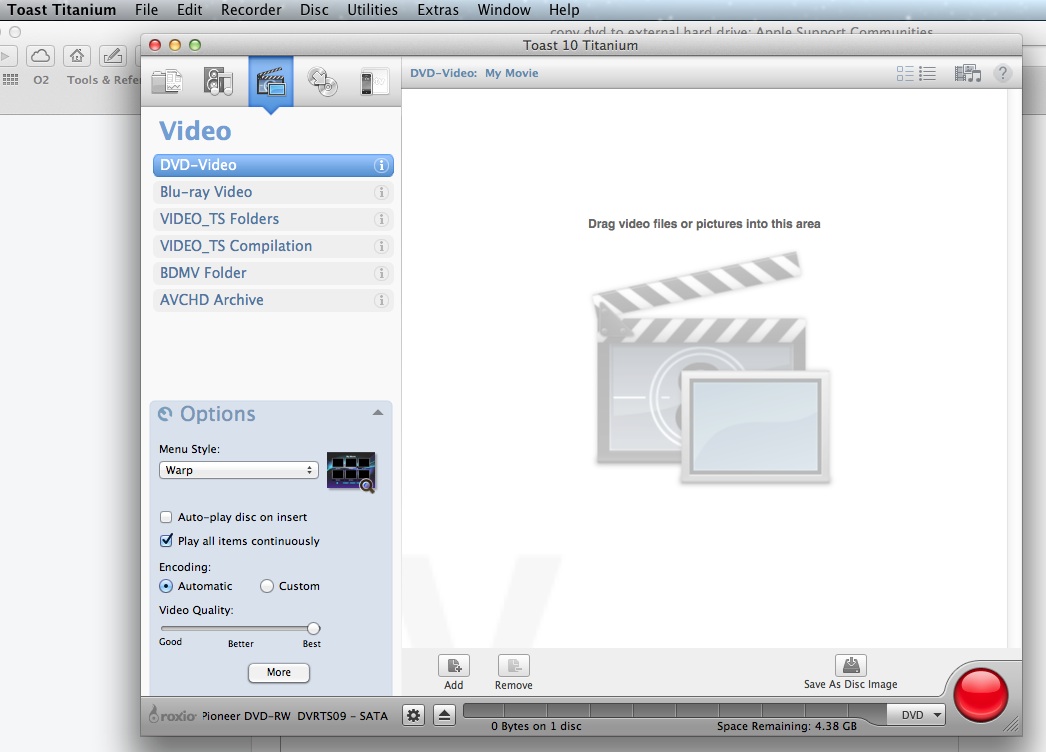Select the Custom encoding radio button
This screenshot has height=752, width=1046.
[x=267, y=586]
